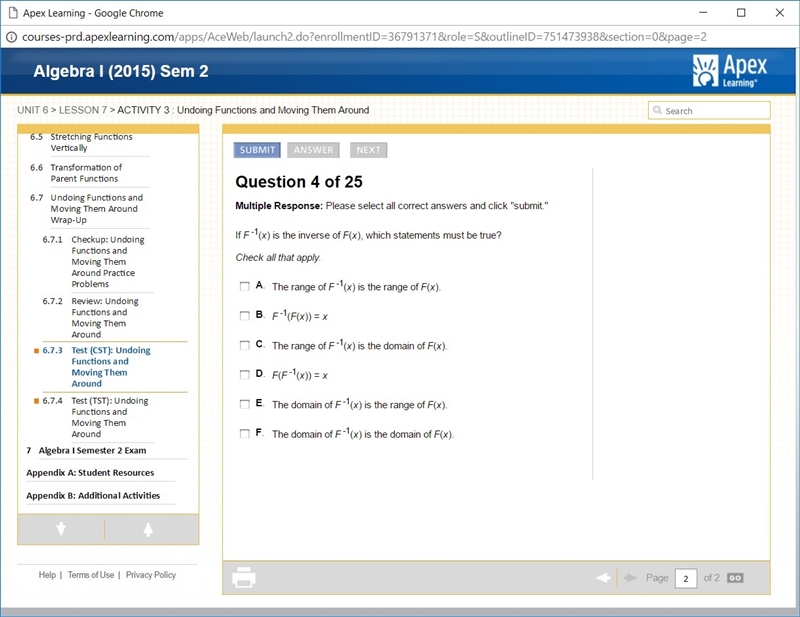Image resolution: width=800 pixels, height=617 pixels.
Task: Check answer C checkbox
Action: 244,345
